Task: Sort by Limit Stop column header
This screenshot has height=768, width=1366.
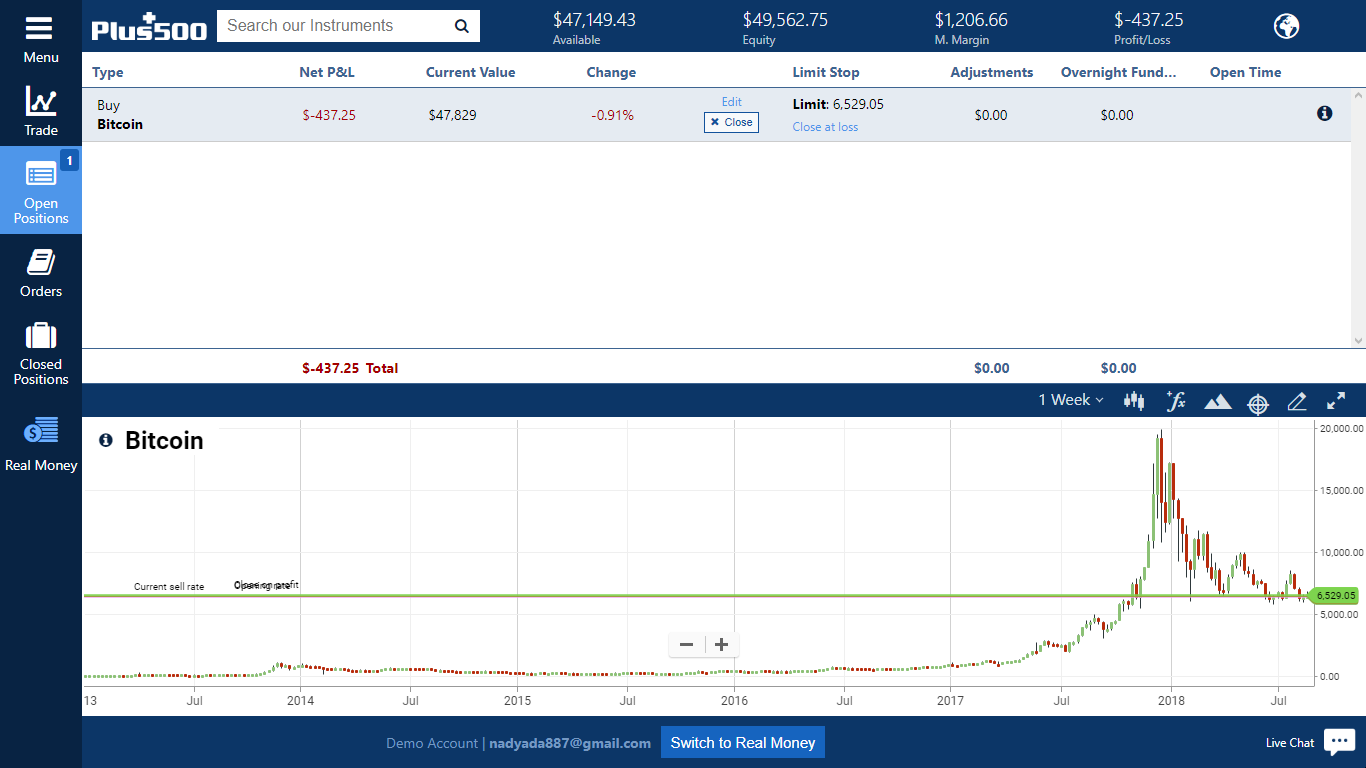Action: pyautogui.click(x=826, y=72)
